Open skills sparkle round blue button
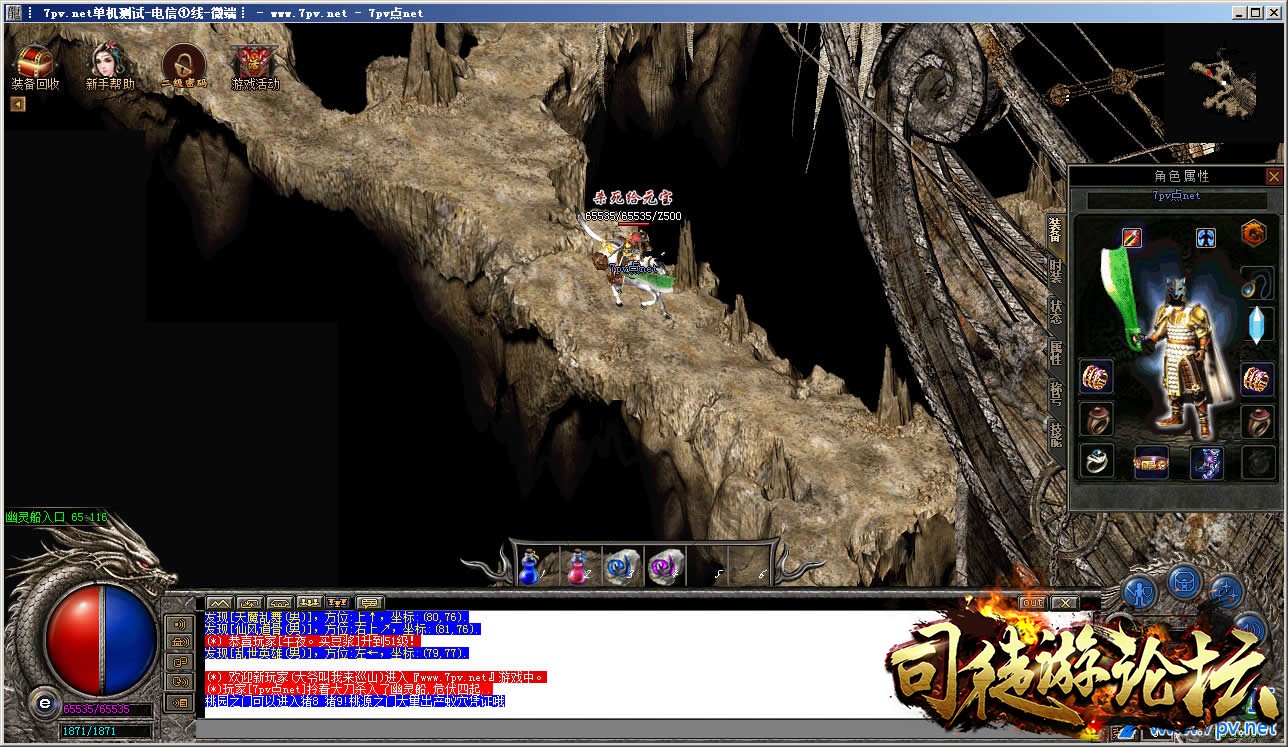 (x=1227, y=592)
